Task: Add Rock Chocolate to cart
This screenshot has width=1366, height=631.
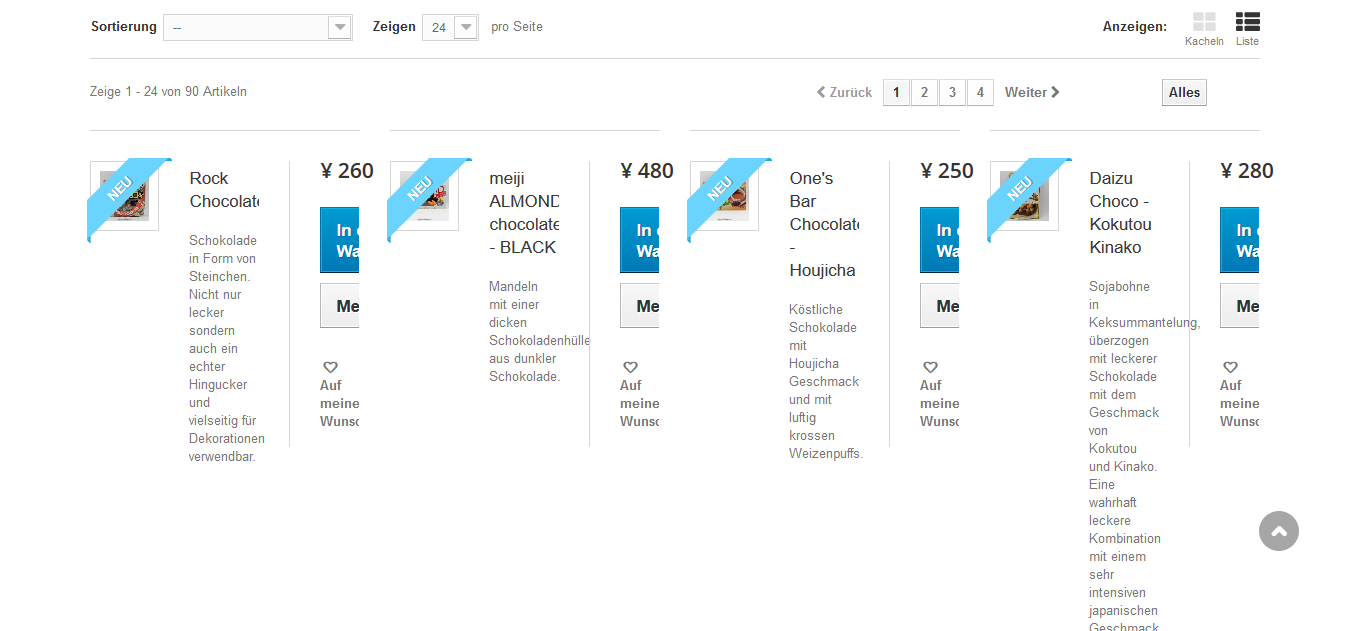Action: click(339, 240)
